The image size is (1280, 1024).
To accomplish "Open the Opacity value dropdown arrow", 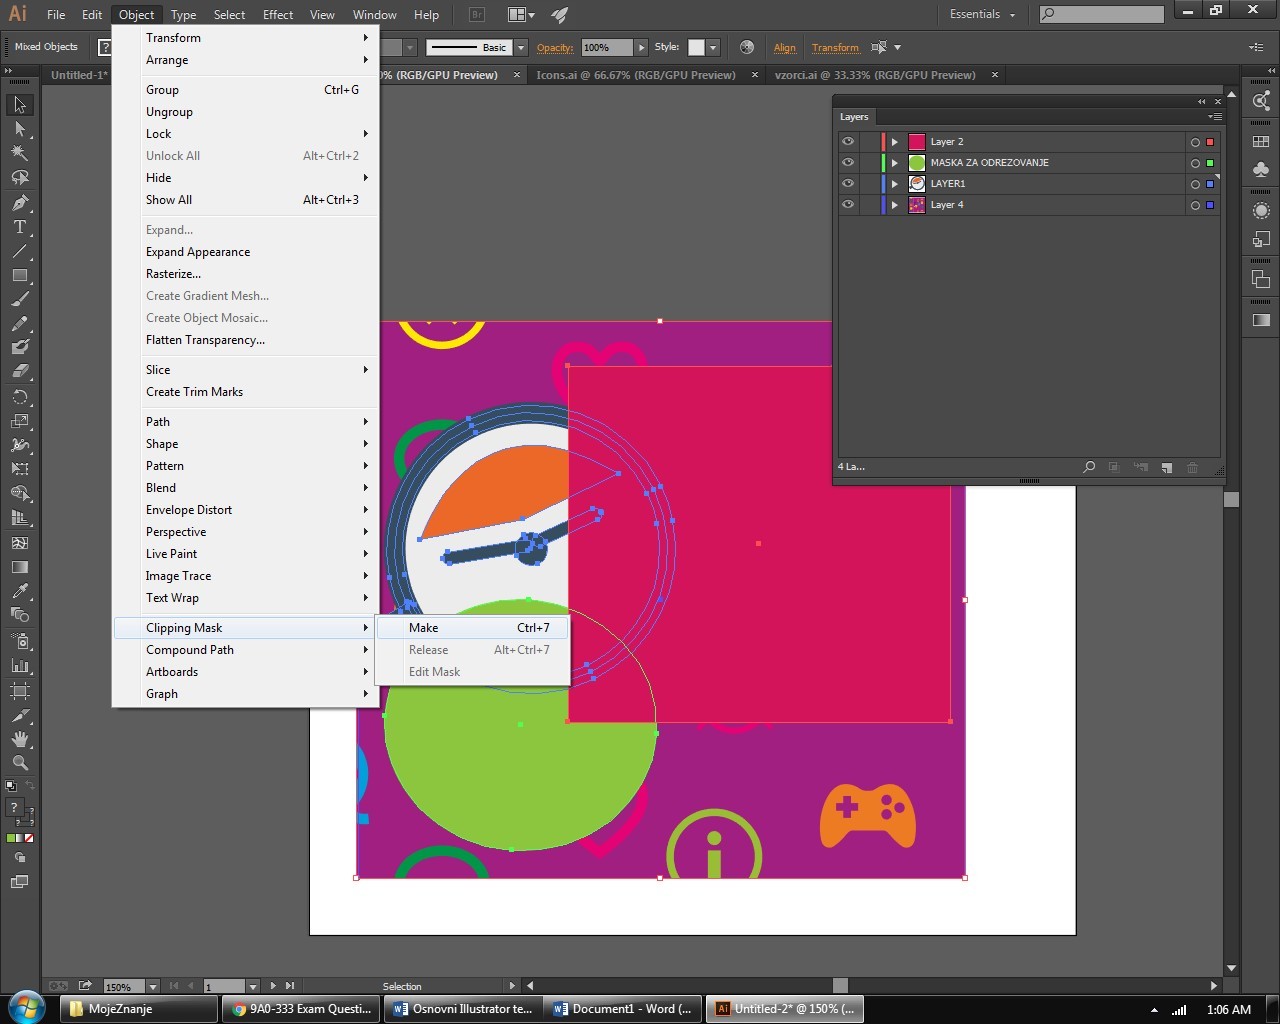I will [641, 48].
